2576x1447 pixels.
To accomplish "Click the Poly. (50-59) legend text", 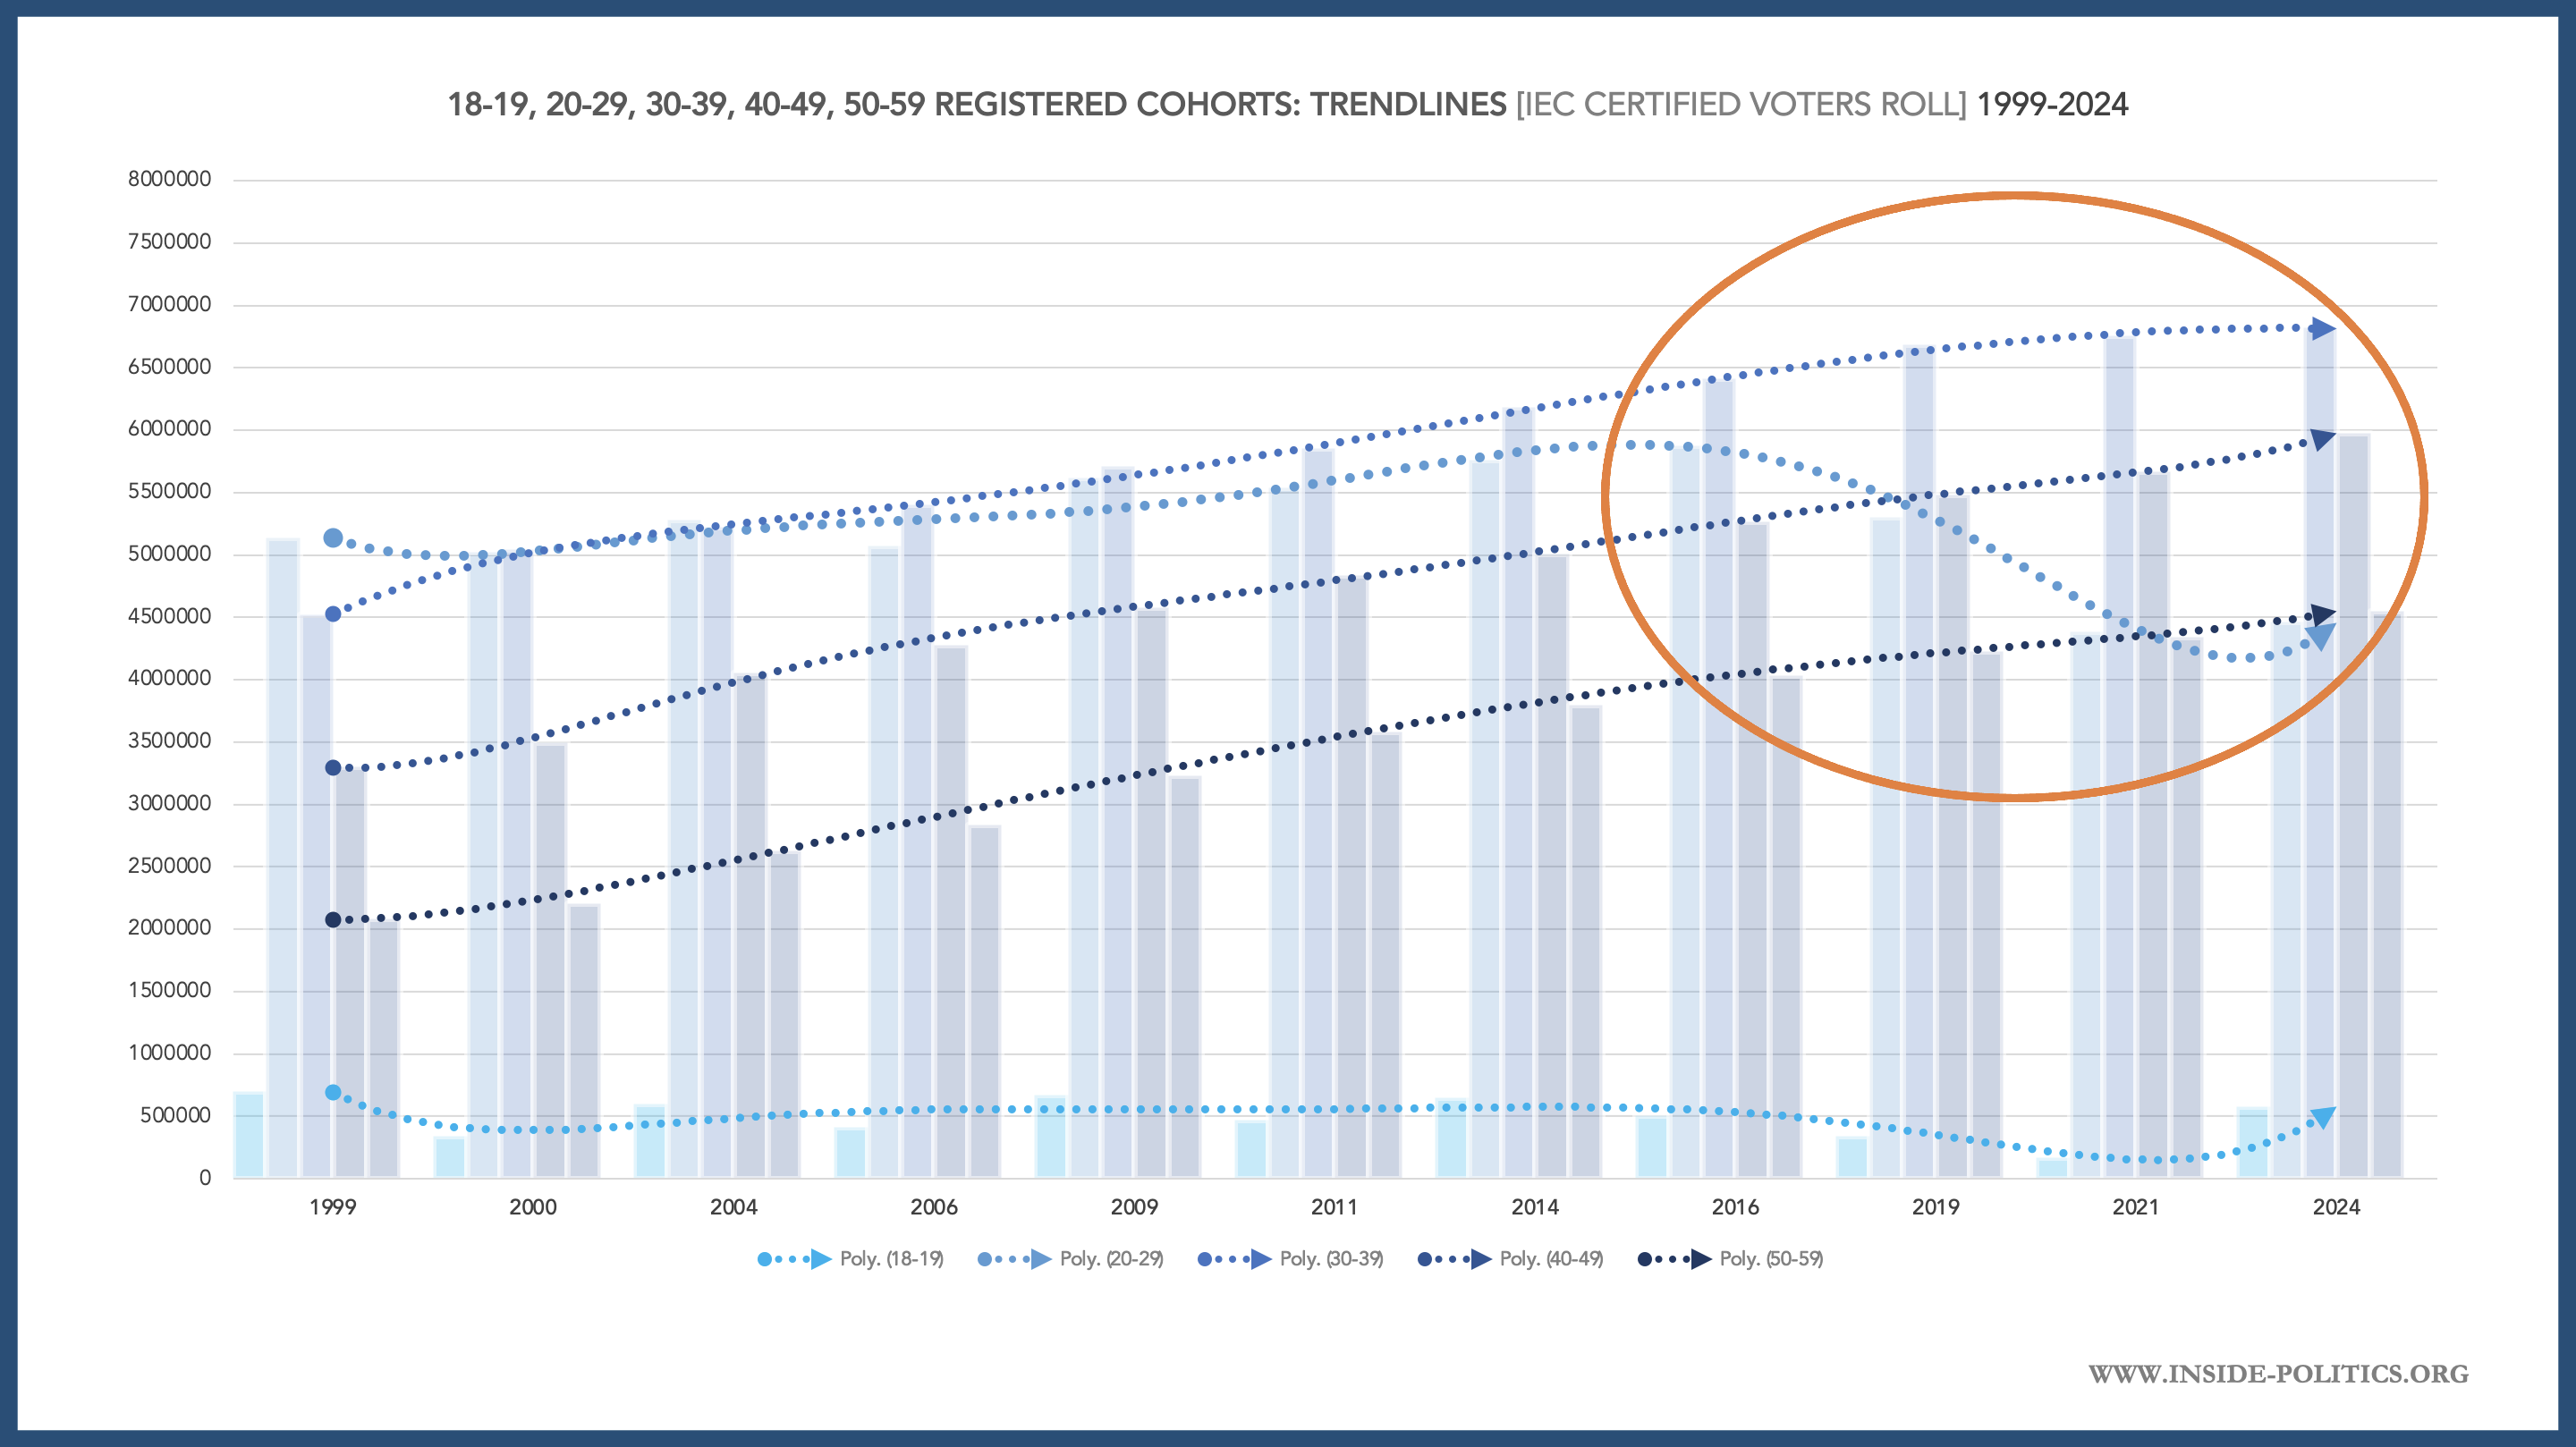I will coord(1771,1259).
